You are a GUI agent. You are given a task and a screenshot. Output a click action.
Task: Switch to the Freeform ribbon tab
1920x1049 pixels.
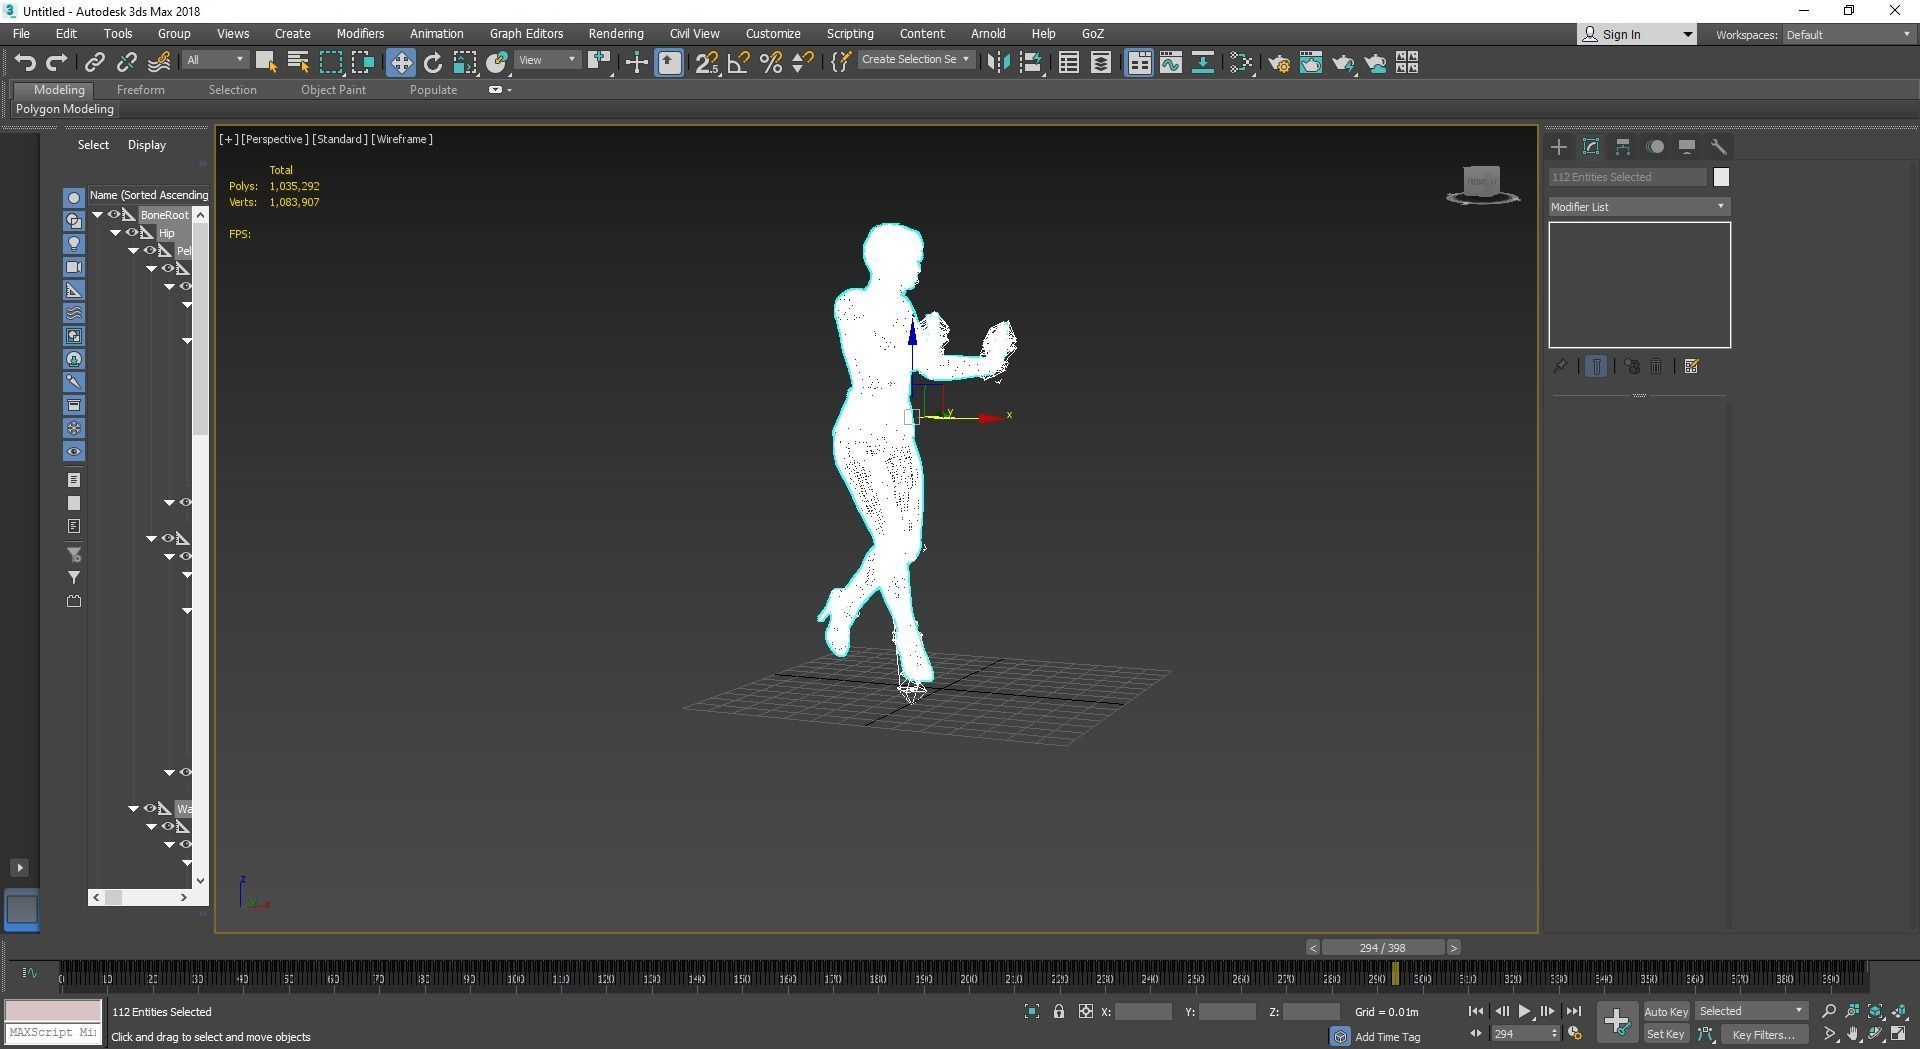click(x=140, y=90)
